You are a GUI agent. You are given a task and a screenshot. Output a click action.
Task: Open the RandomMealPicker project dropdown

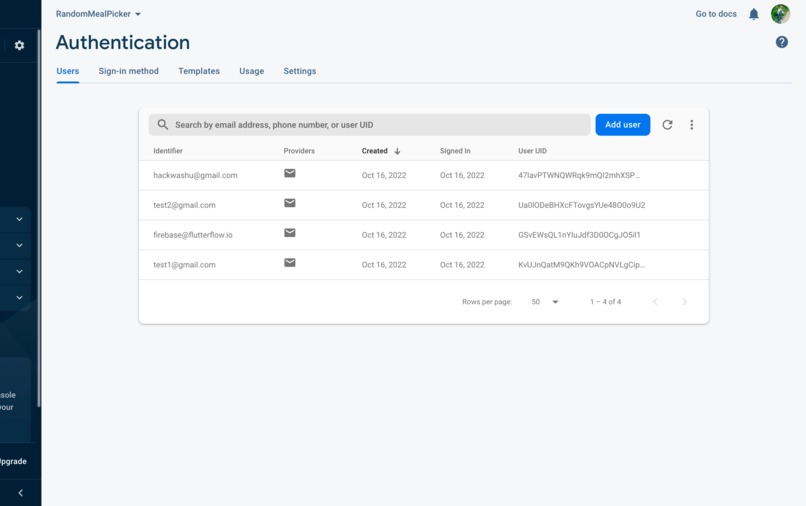pyautogui.click(x=98, y=14)
